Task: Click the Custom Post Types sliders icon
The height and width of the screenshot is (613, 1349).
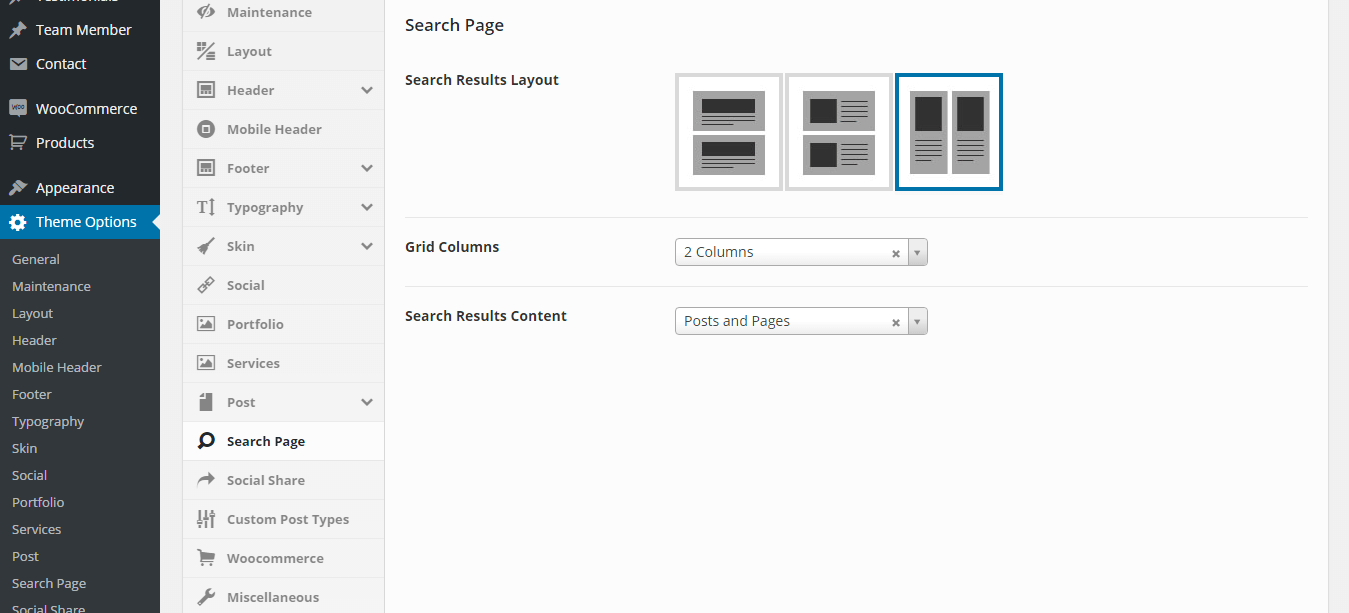Action: click(x=206, y=519)
